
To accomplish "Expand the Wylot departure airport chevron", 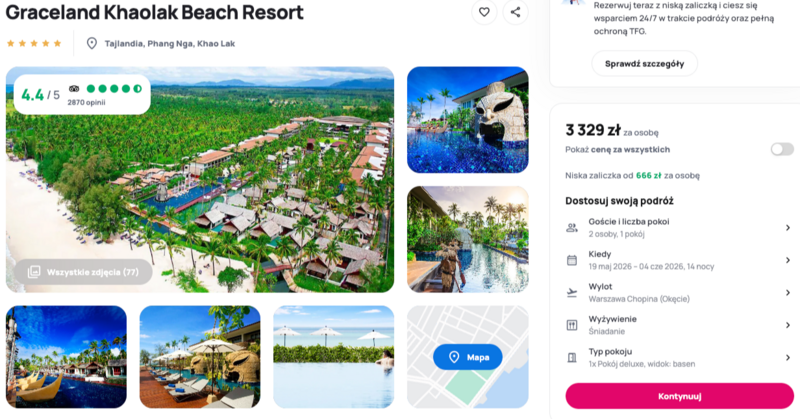I will (788, 293).
